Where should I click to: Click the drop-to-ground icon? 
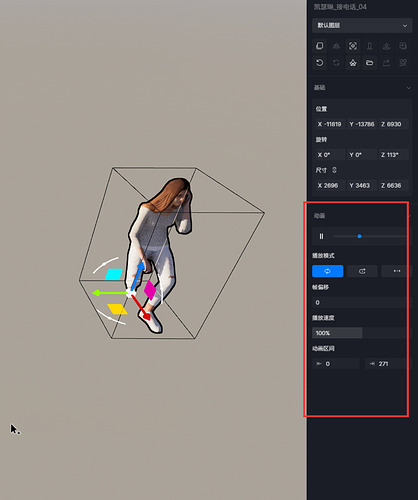coord(369,46)
